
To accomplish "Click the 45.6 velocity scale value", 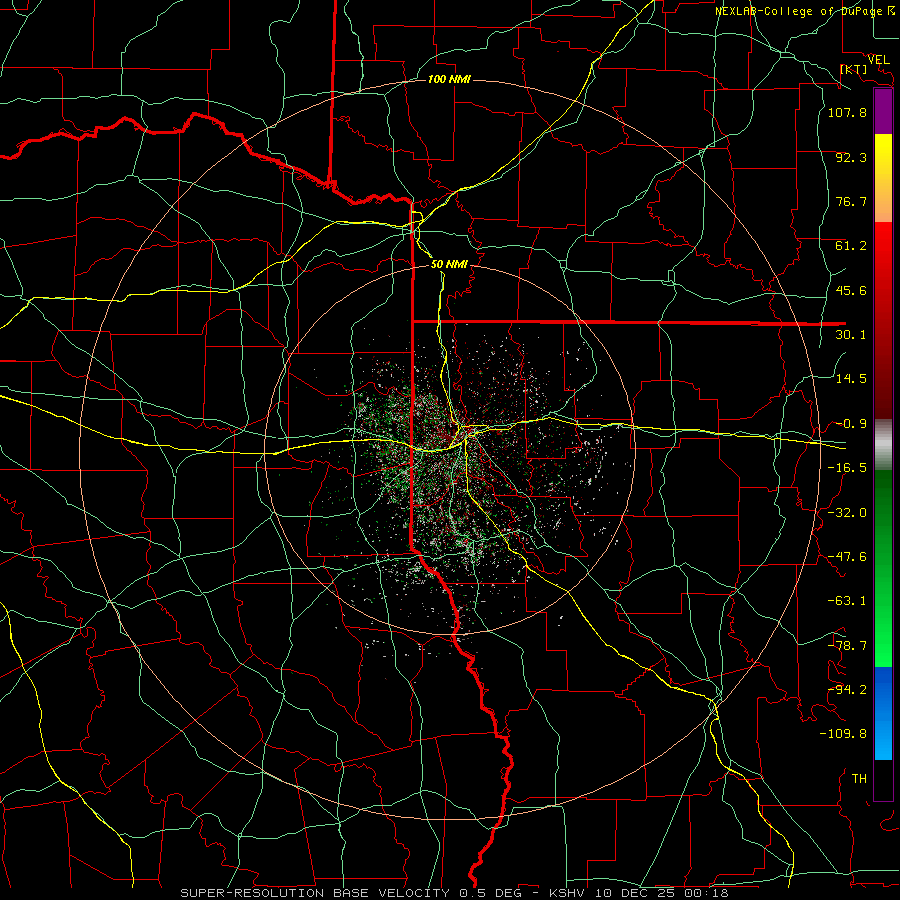I will 851,290.
